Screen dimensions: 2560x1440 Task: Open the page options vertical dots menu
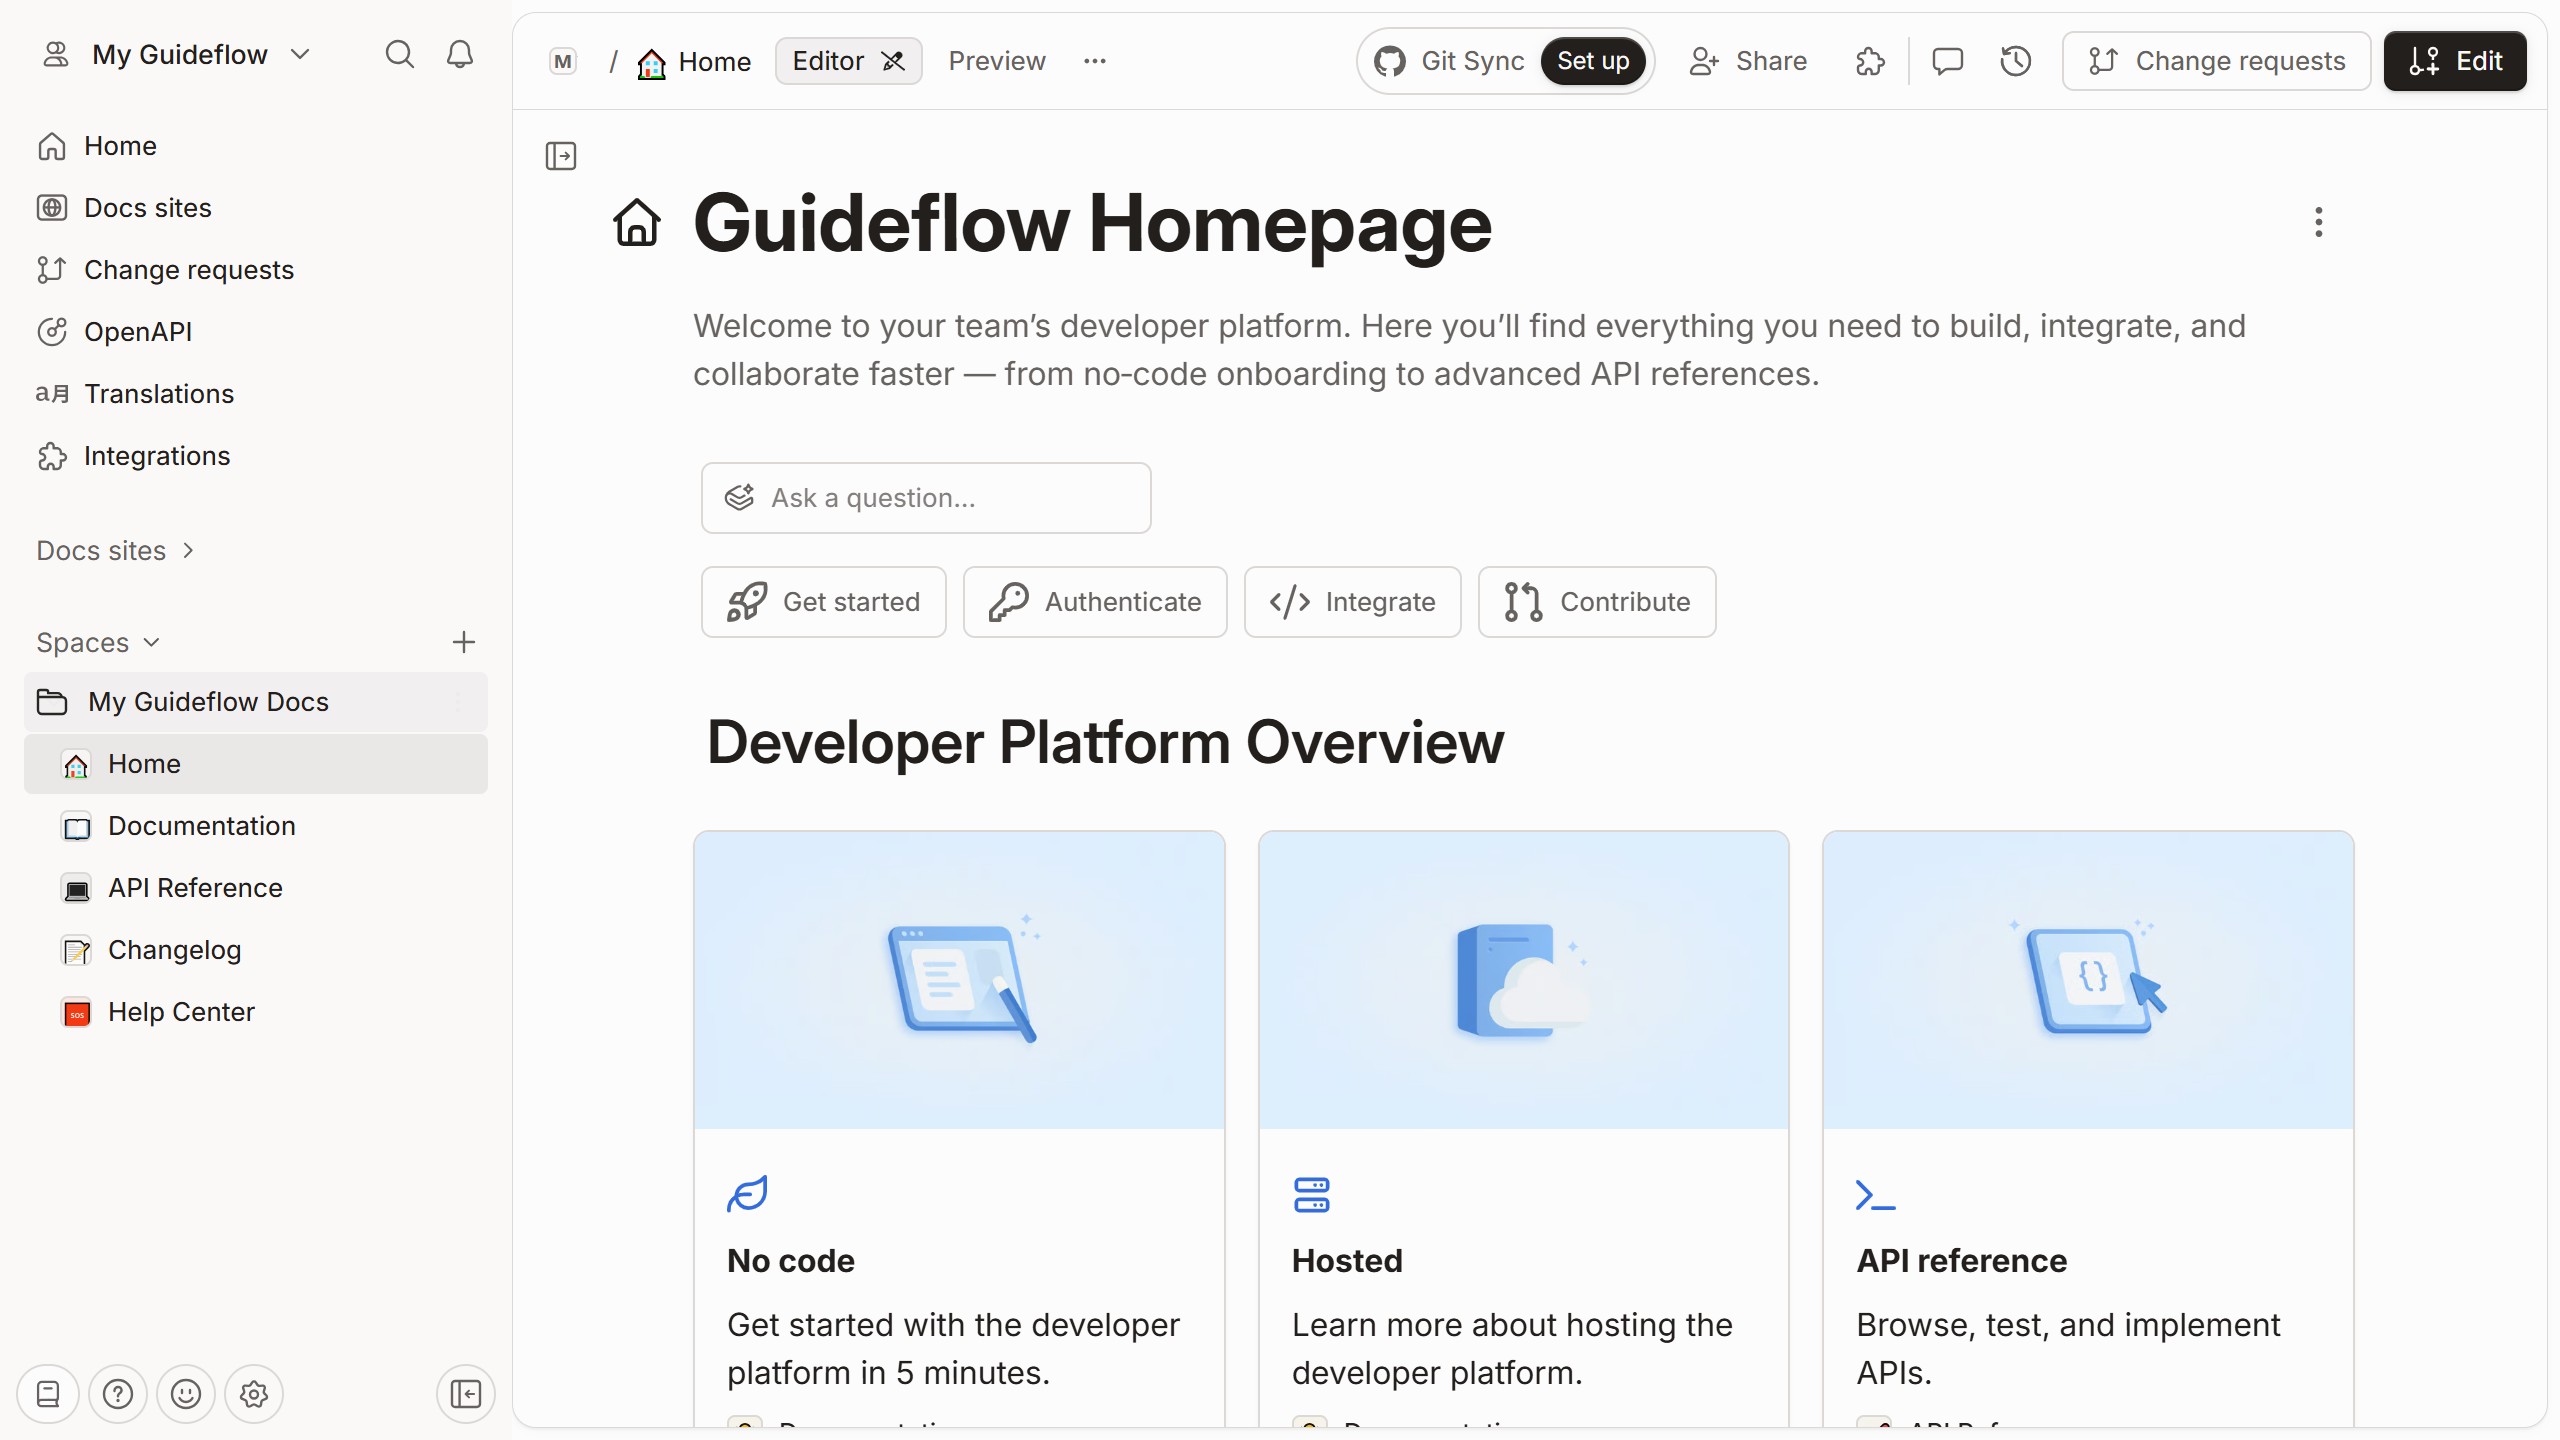(2318, 222)
